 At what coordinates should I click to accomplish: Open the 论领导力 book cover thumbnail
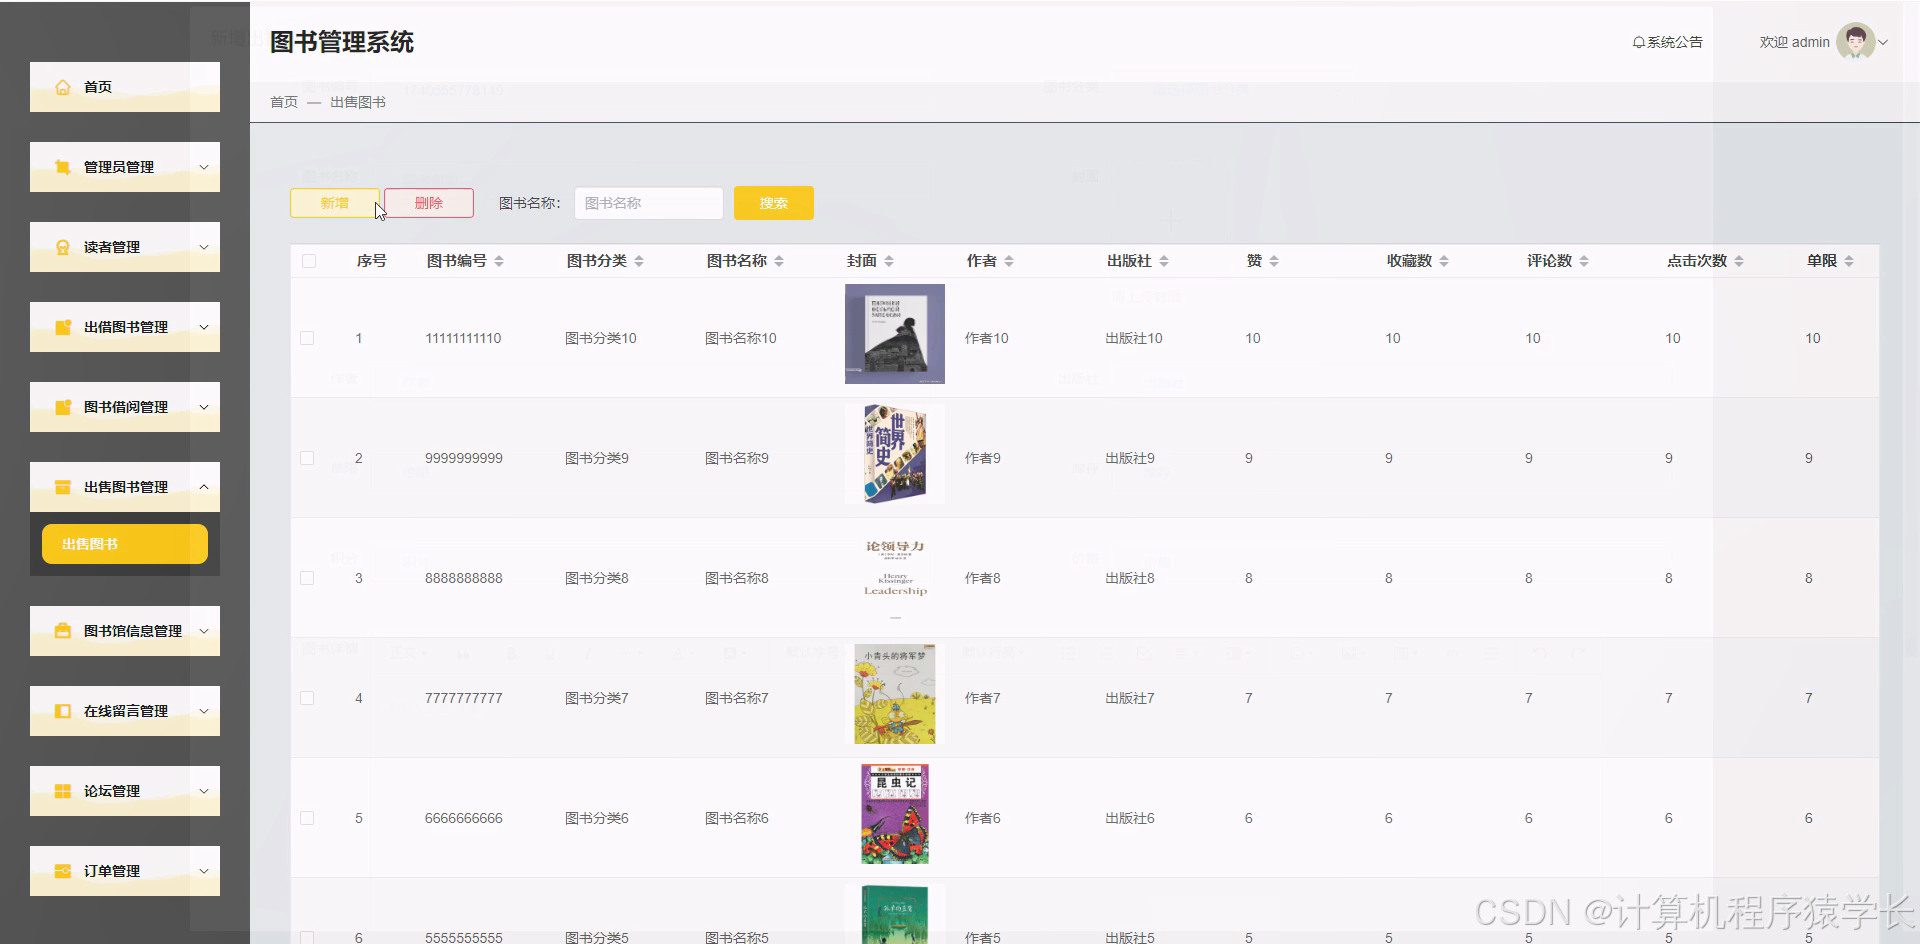click(895, 574)
